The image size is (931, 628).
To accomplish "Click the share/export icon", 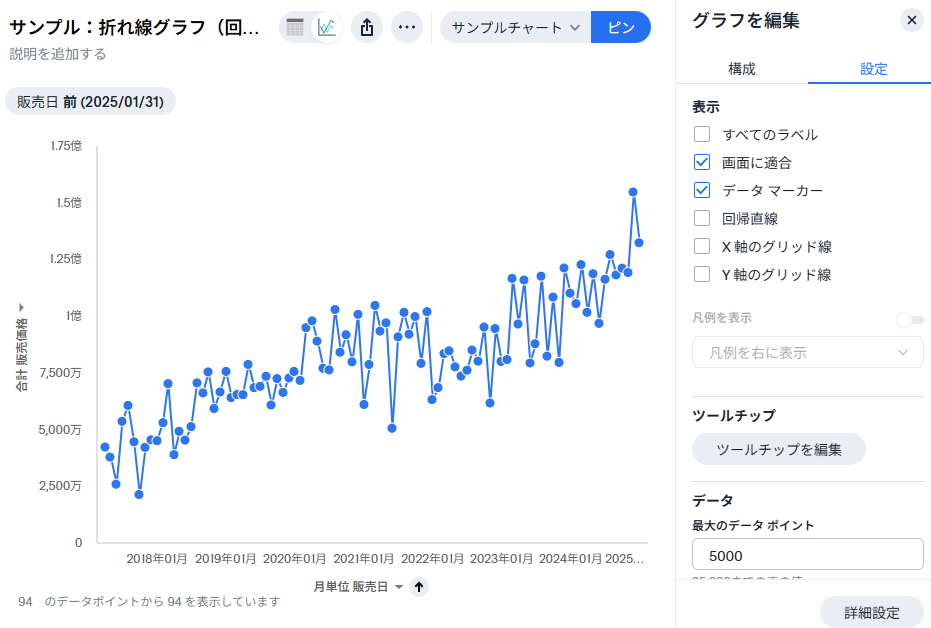I will pos(367,27).
